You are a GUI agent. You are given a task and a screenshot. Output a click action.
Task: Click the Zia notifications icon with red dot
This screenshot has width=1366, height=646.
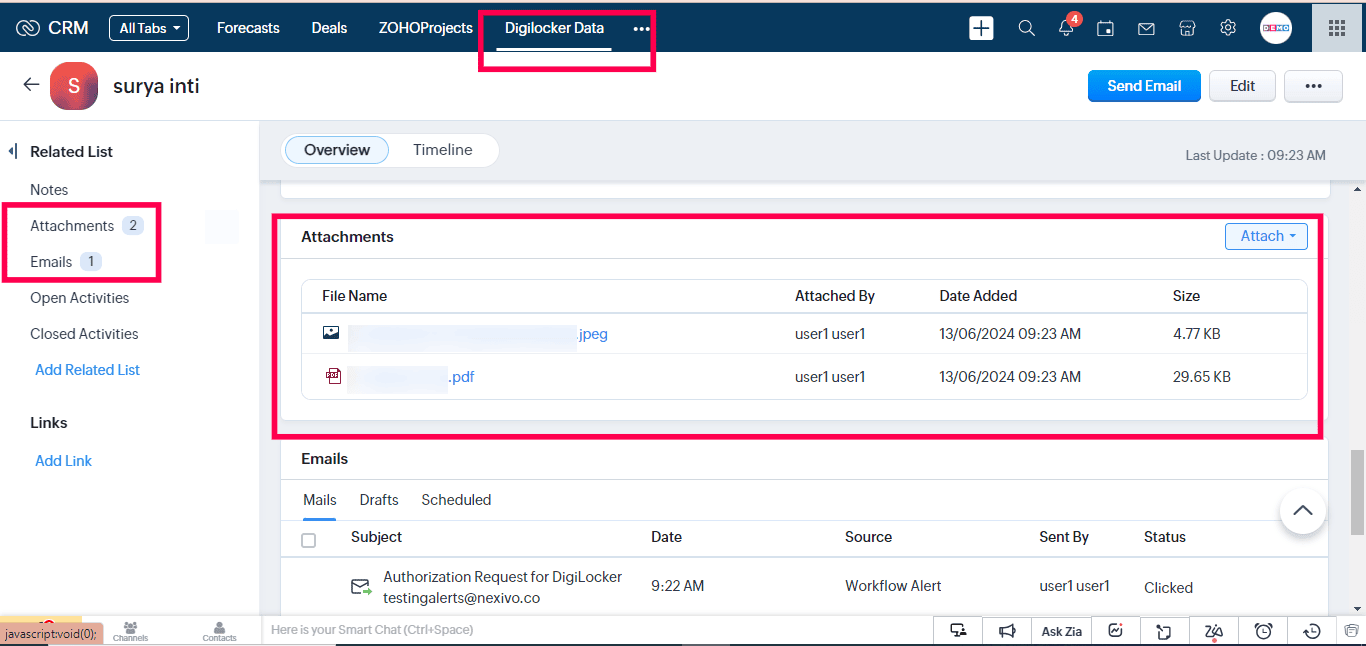click(x=1214, y=631)
